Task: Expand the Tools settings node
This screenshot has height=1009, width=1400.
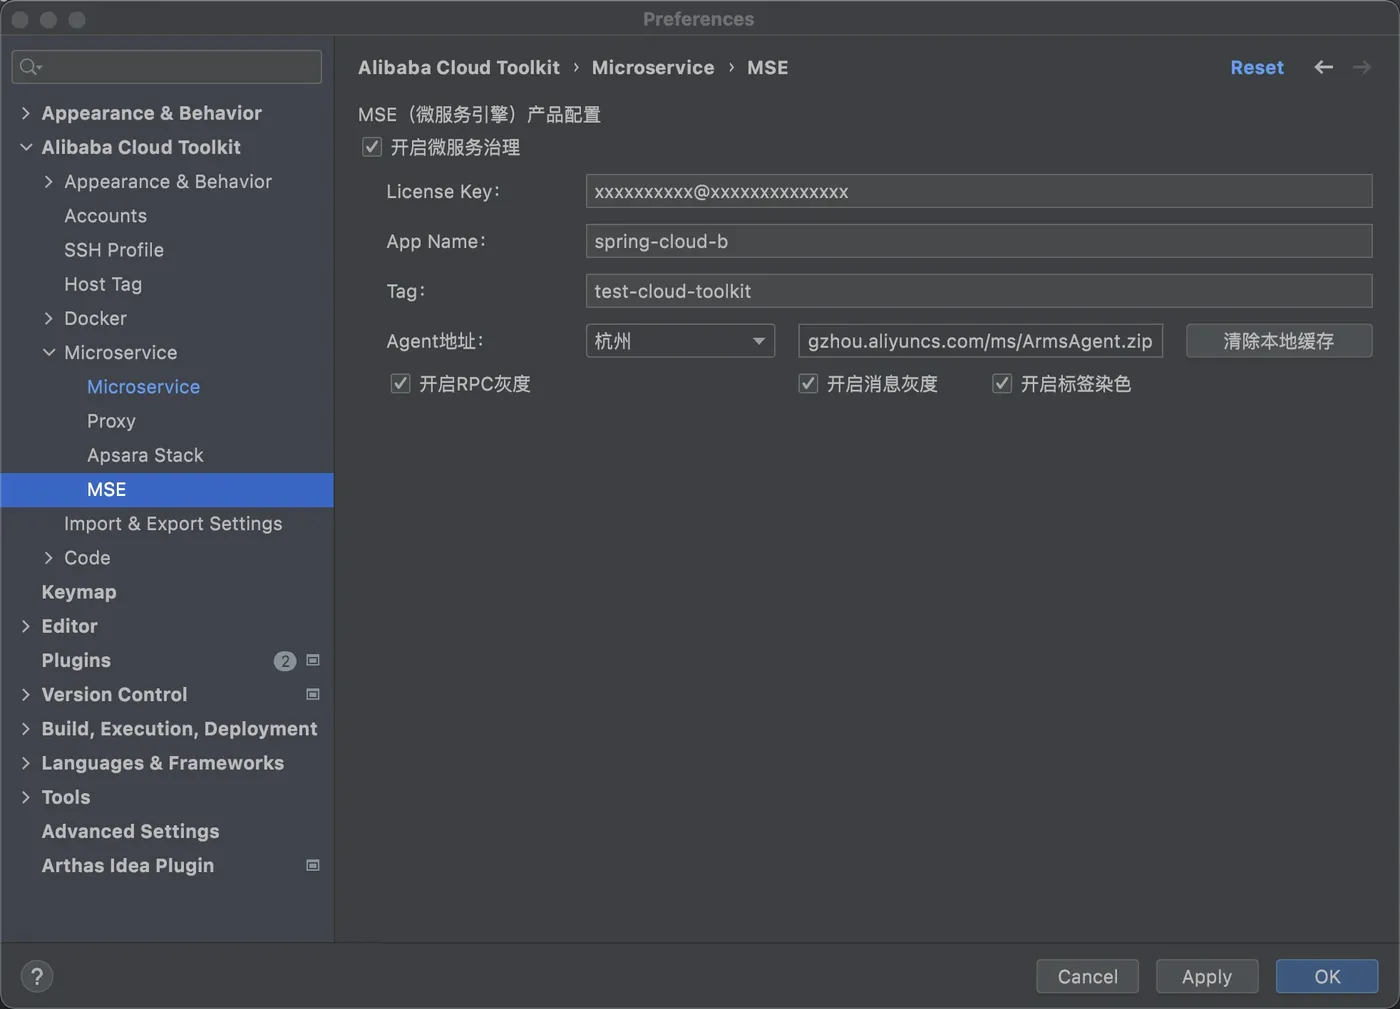Action: point(25,797)
